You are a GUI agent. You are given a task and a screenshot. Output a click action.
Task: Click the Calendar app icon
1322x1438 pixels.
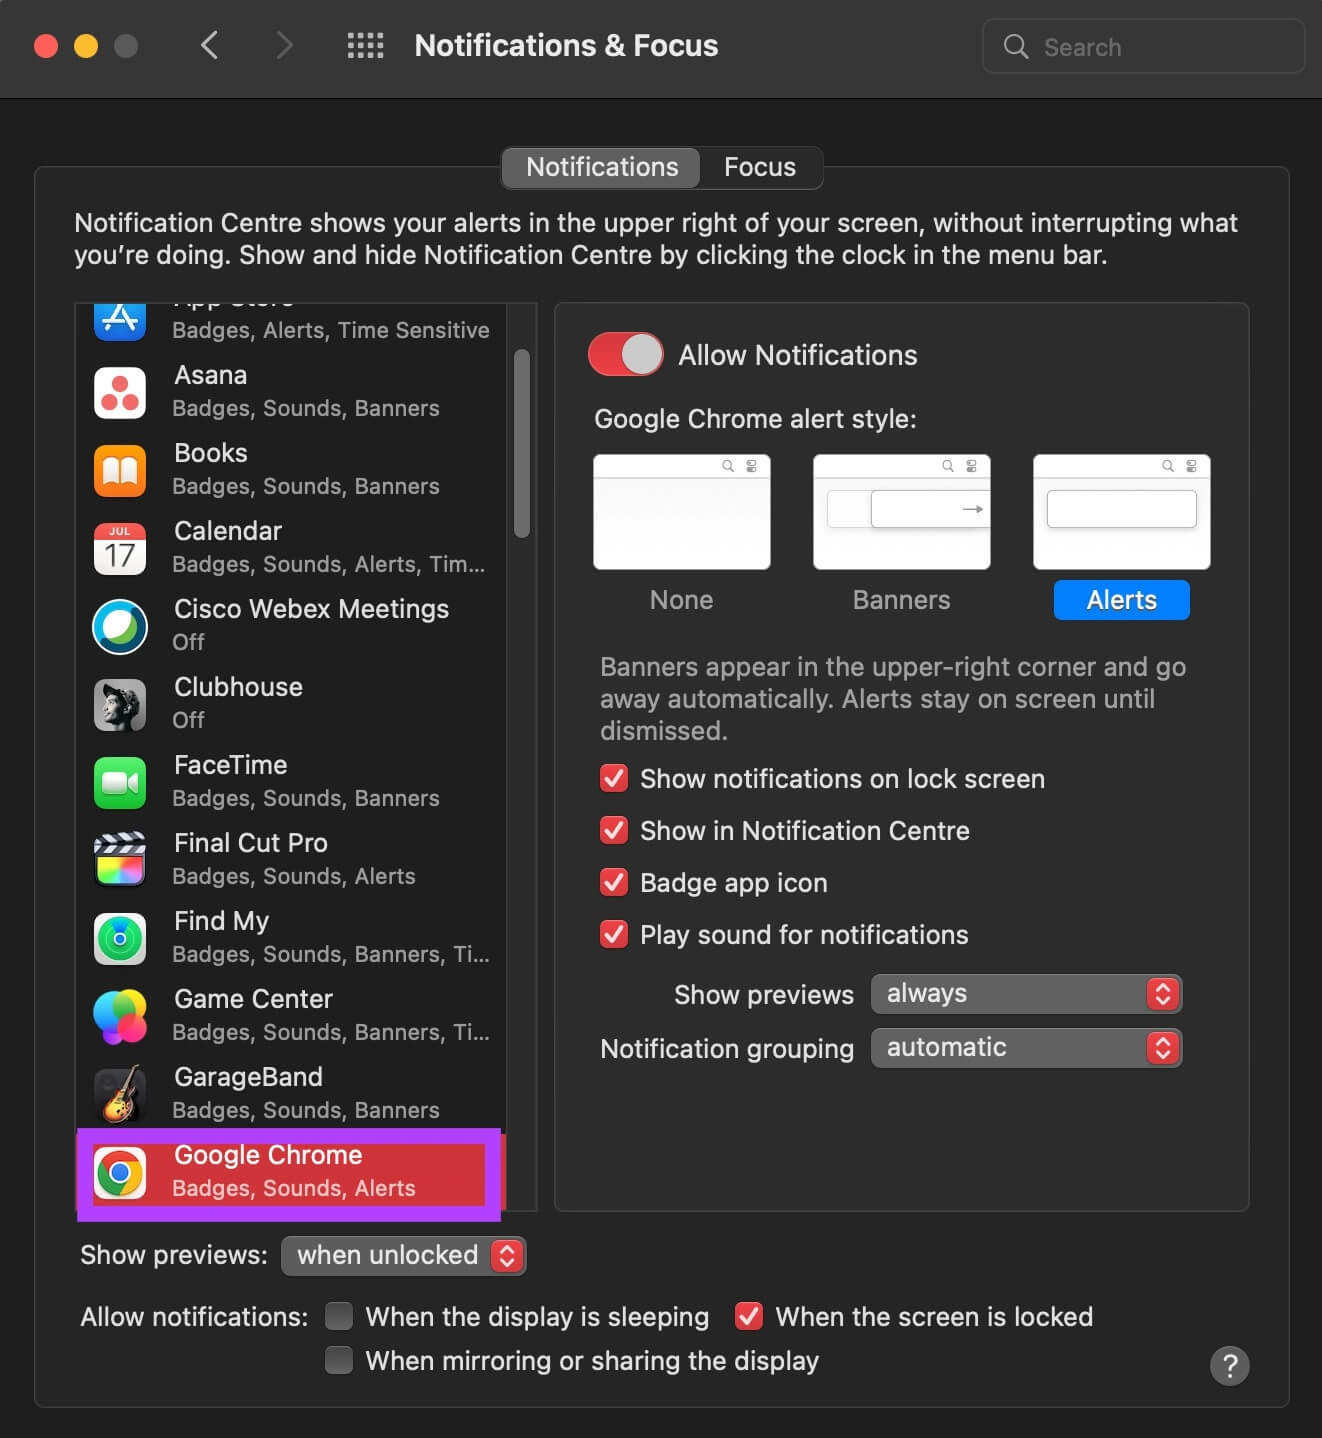point(120,548)
